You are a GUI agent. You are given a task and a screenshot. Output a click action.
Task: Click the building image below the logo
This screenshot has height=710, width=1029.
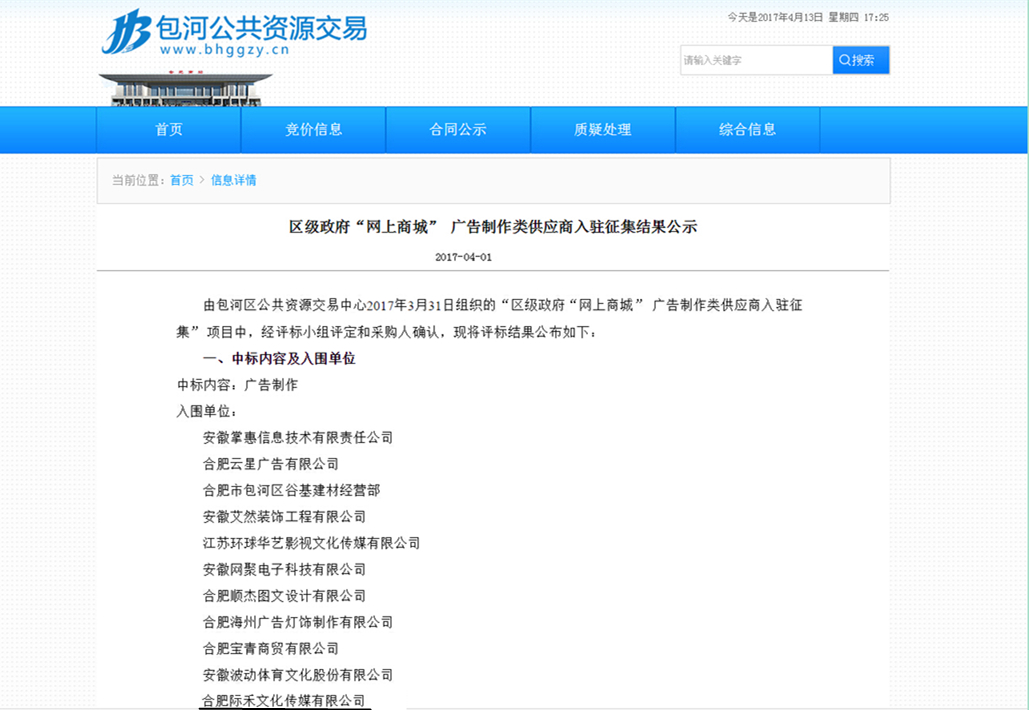185,89
